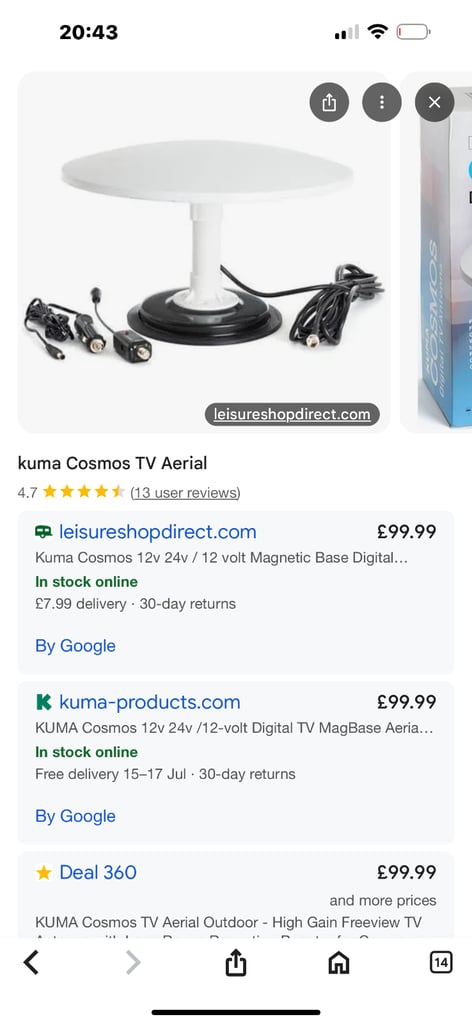Tap the browser forward arrow
Screen dimensions: 472x1024
133,963
